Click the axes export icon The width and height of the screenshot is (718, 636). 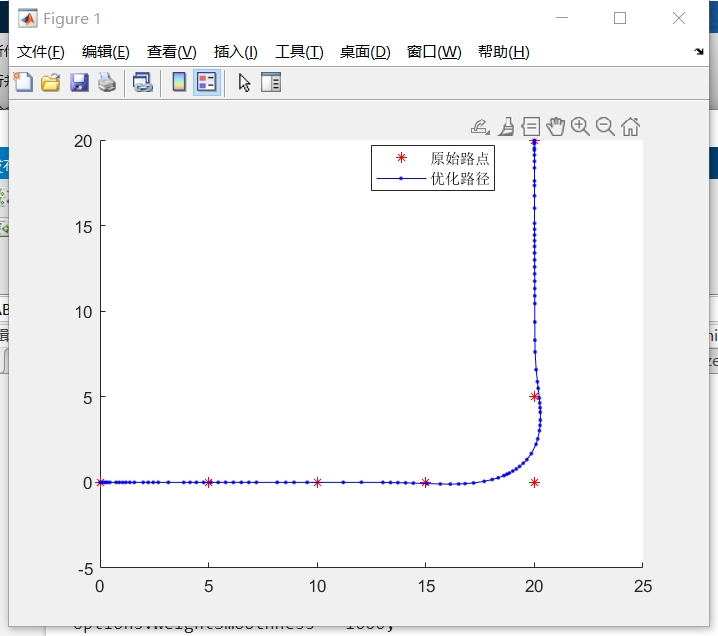(x=480, y=127)
